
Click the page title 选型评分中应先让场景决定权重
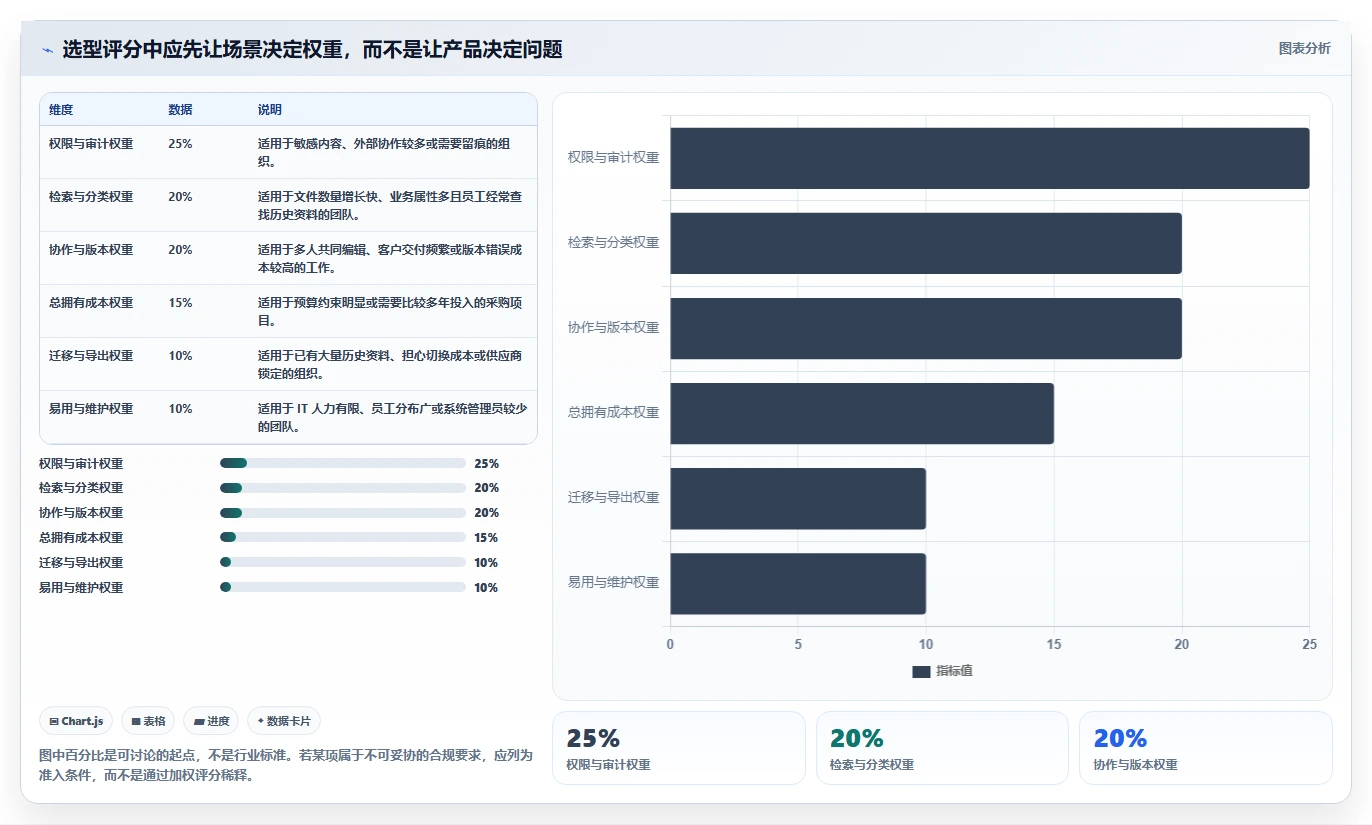tap(312, 49)
